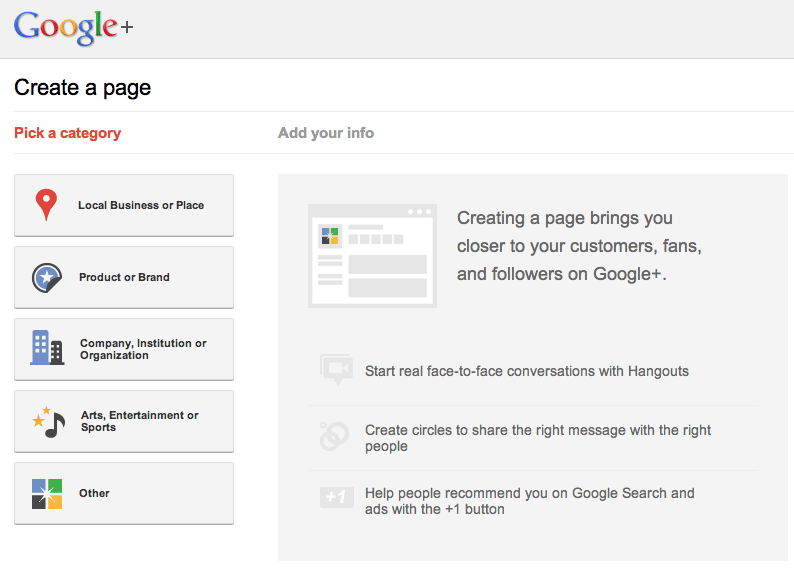The width and height of the screenshot is (794, 574).
Task: Click the Google+ logo
Action: point(73,28)
